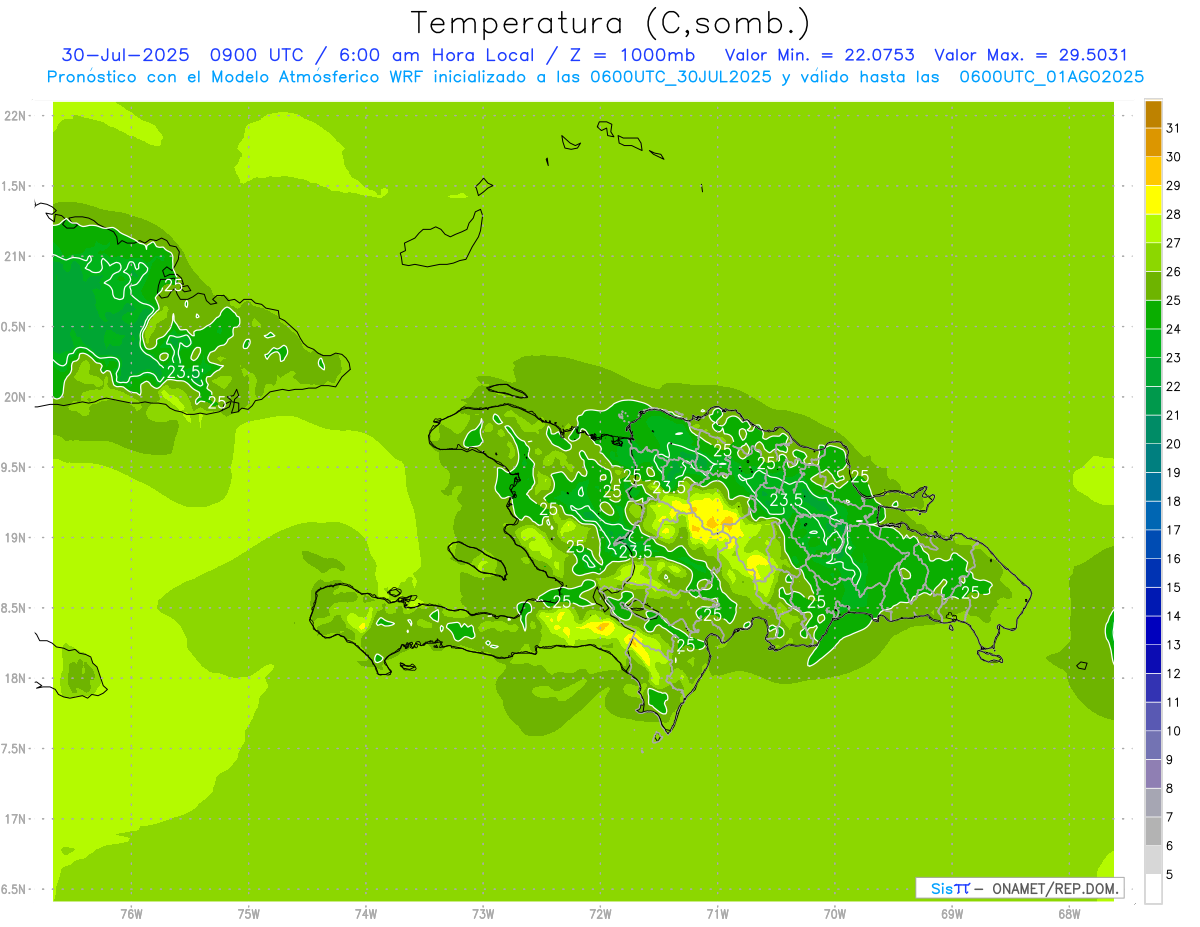Click the '31' value on the color scale

click(1173, 128)
